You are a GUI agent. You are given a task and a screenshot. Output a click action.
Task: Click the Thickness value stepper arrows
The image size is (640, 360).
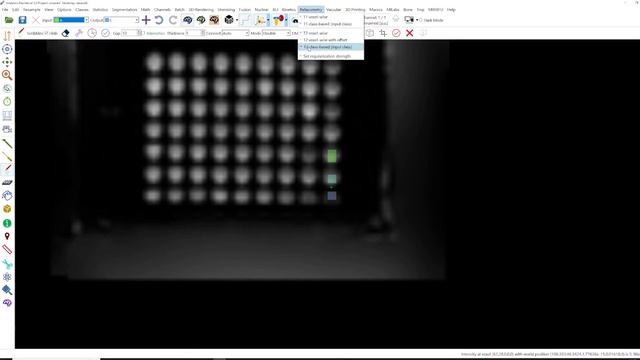[x=203, y=33]
